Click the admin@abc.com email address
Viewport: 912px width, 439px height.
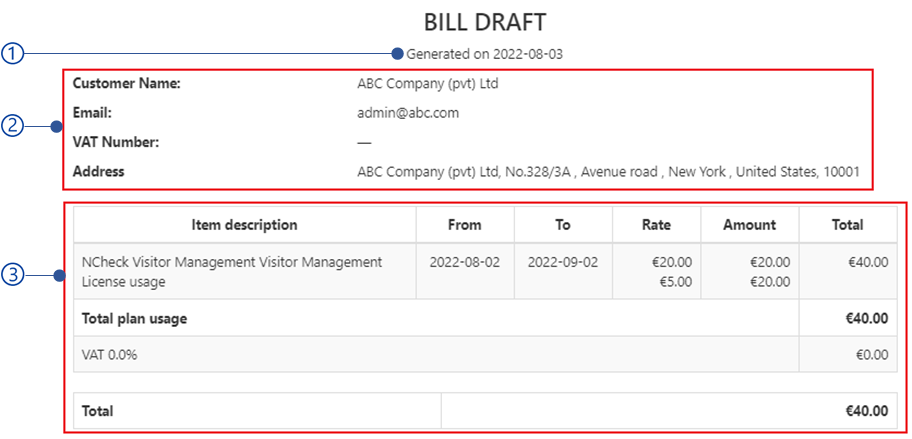(x=408, y=113)
